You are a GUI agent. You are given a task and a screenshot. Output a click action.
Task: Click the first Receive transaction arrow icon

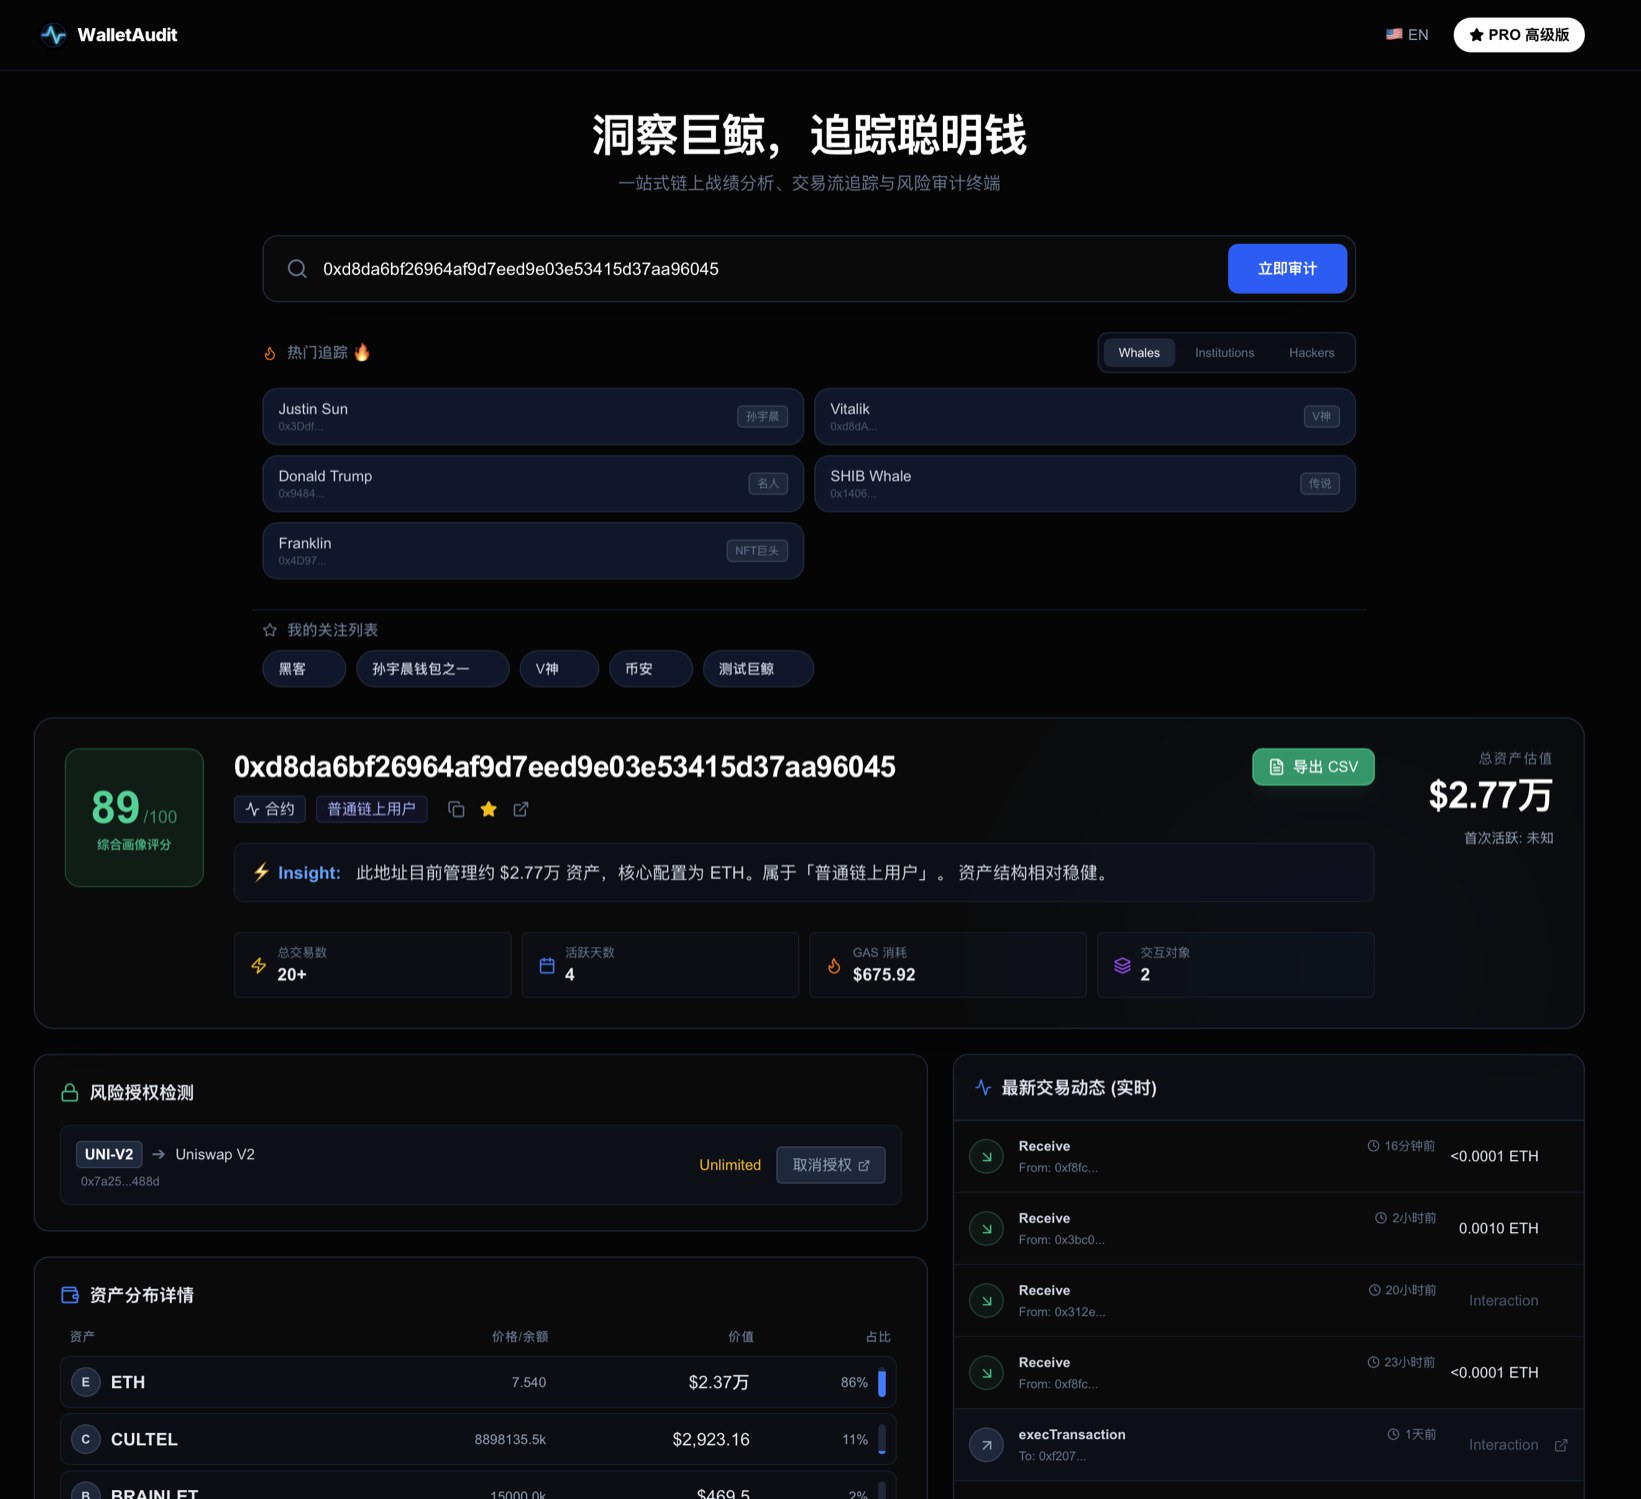click(986, 1156)
